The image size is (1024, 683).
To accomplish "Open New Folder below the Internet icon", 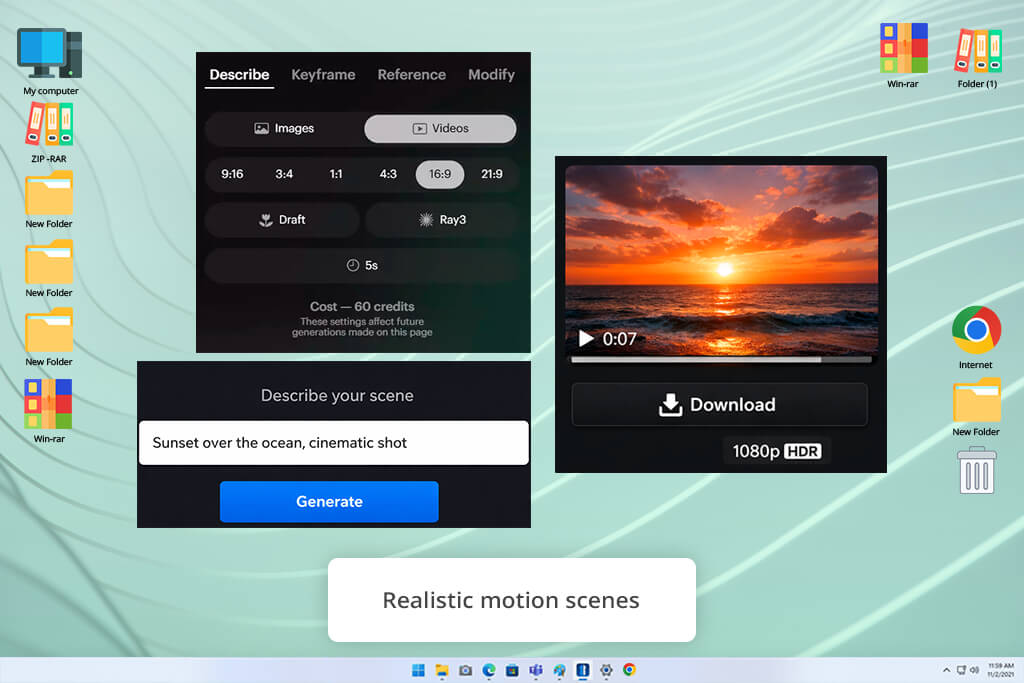I will pyautogui.click(x=976, y=407).
